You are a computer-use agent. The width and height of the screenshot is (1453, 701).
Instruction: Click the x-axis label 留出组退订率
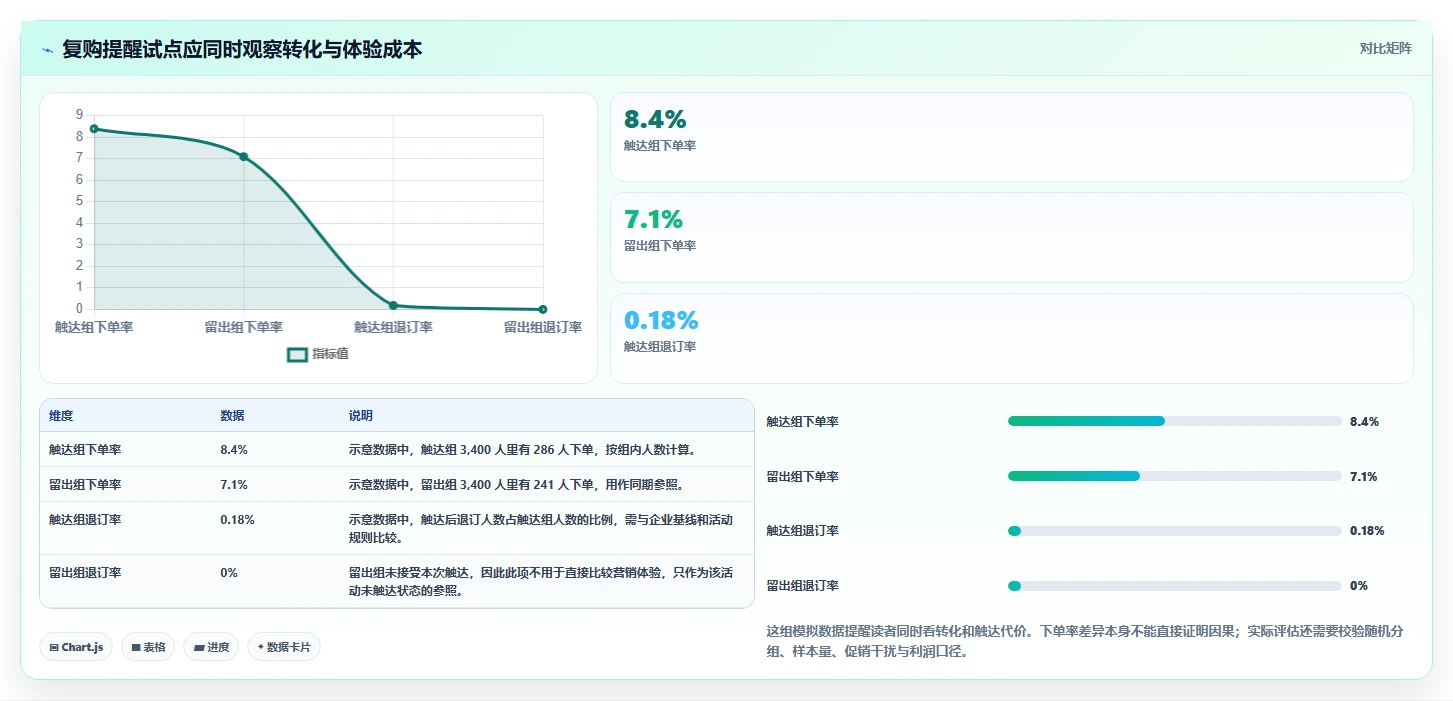point(543,327)
